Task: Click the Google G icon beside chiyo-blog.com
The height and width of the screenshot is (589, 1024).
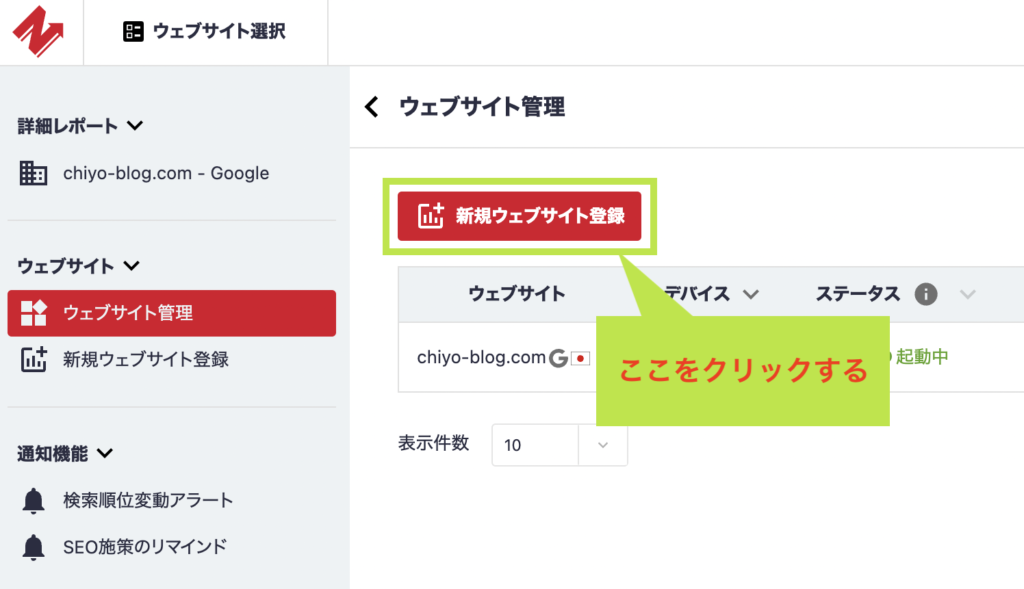Action: (558, 357)
